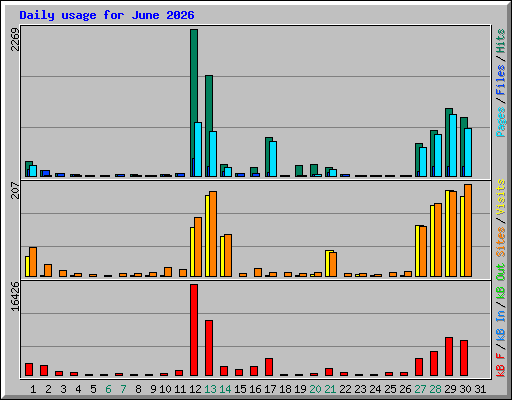
Task: Click the 'Visits' legend label
Action: pos(501,197)
